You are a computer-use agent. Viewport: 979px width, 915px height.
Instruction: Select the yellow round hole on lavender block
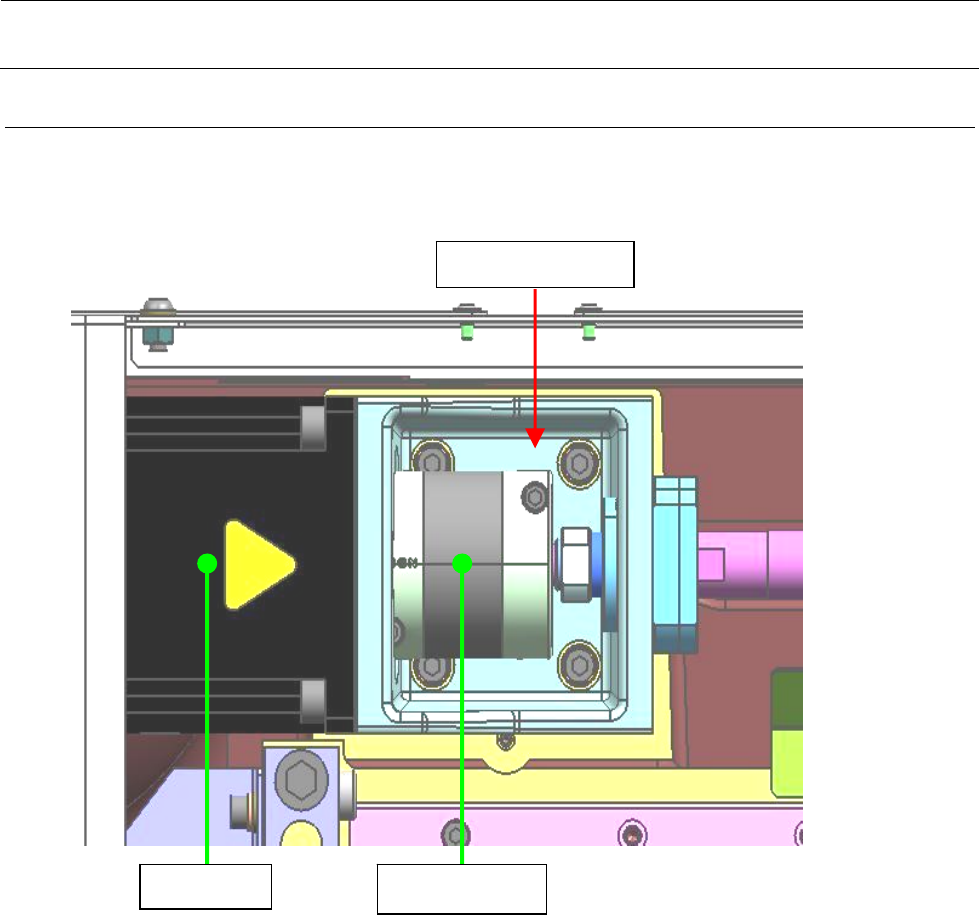pyautogui.click(x=302, y=834)
